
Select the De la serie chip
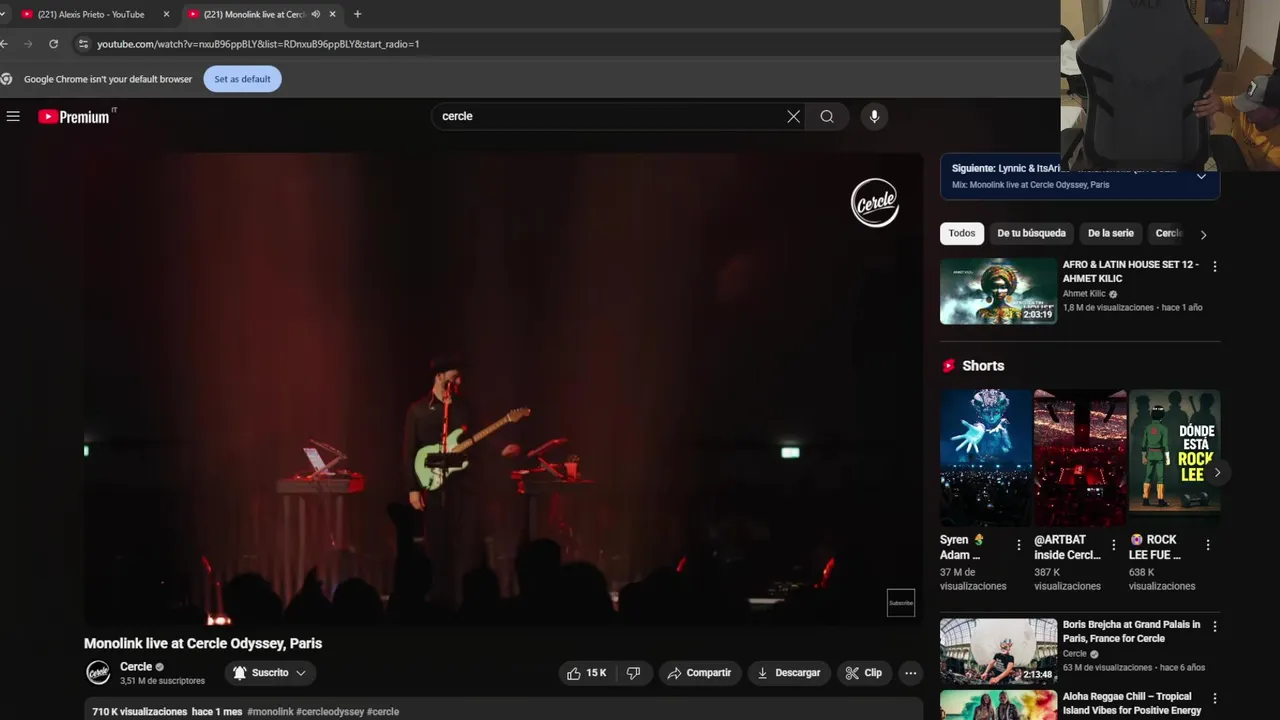pyautogui.click(x=1110, y=233)
